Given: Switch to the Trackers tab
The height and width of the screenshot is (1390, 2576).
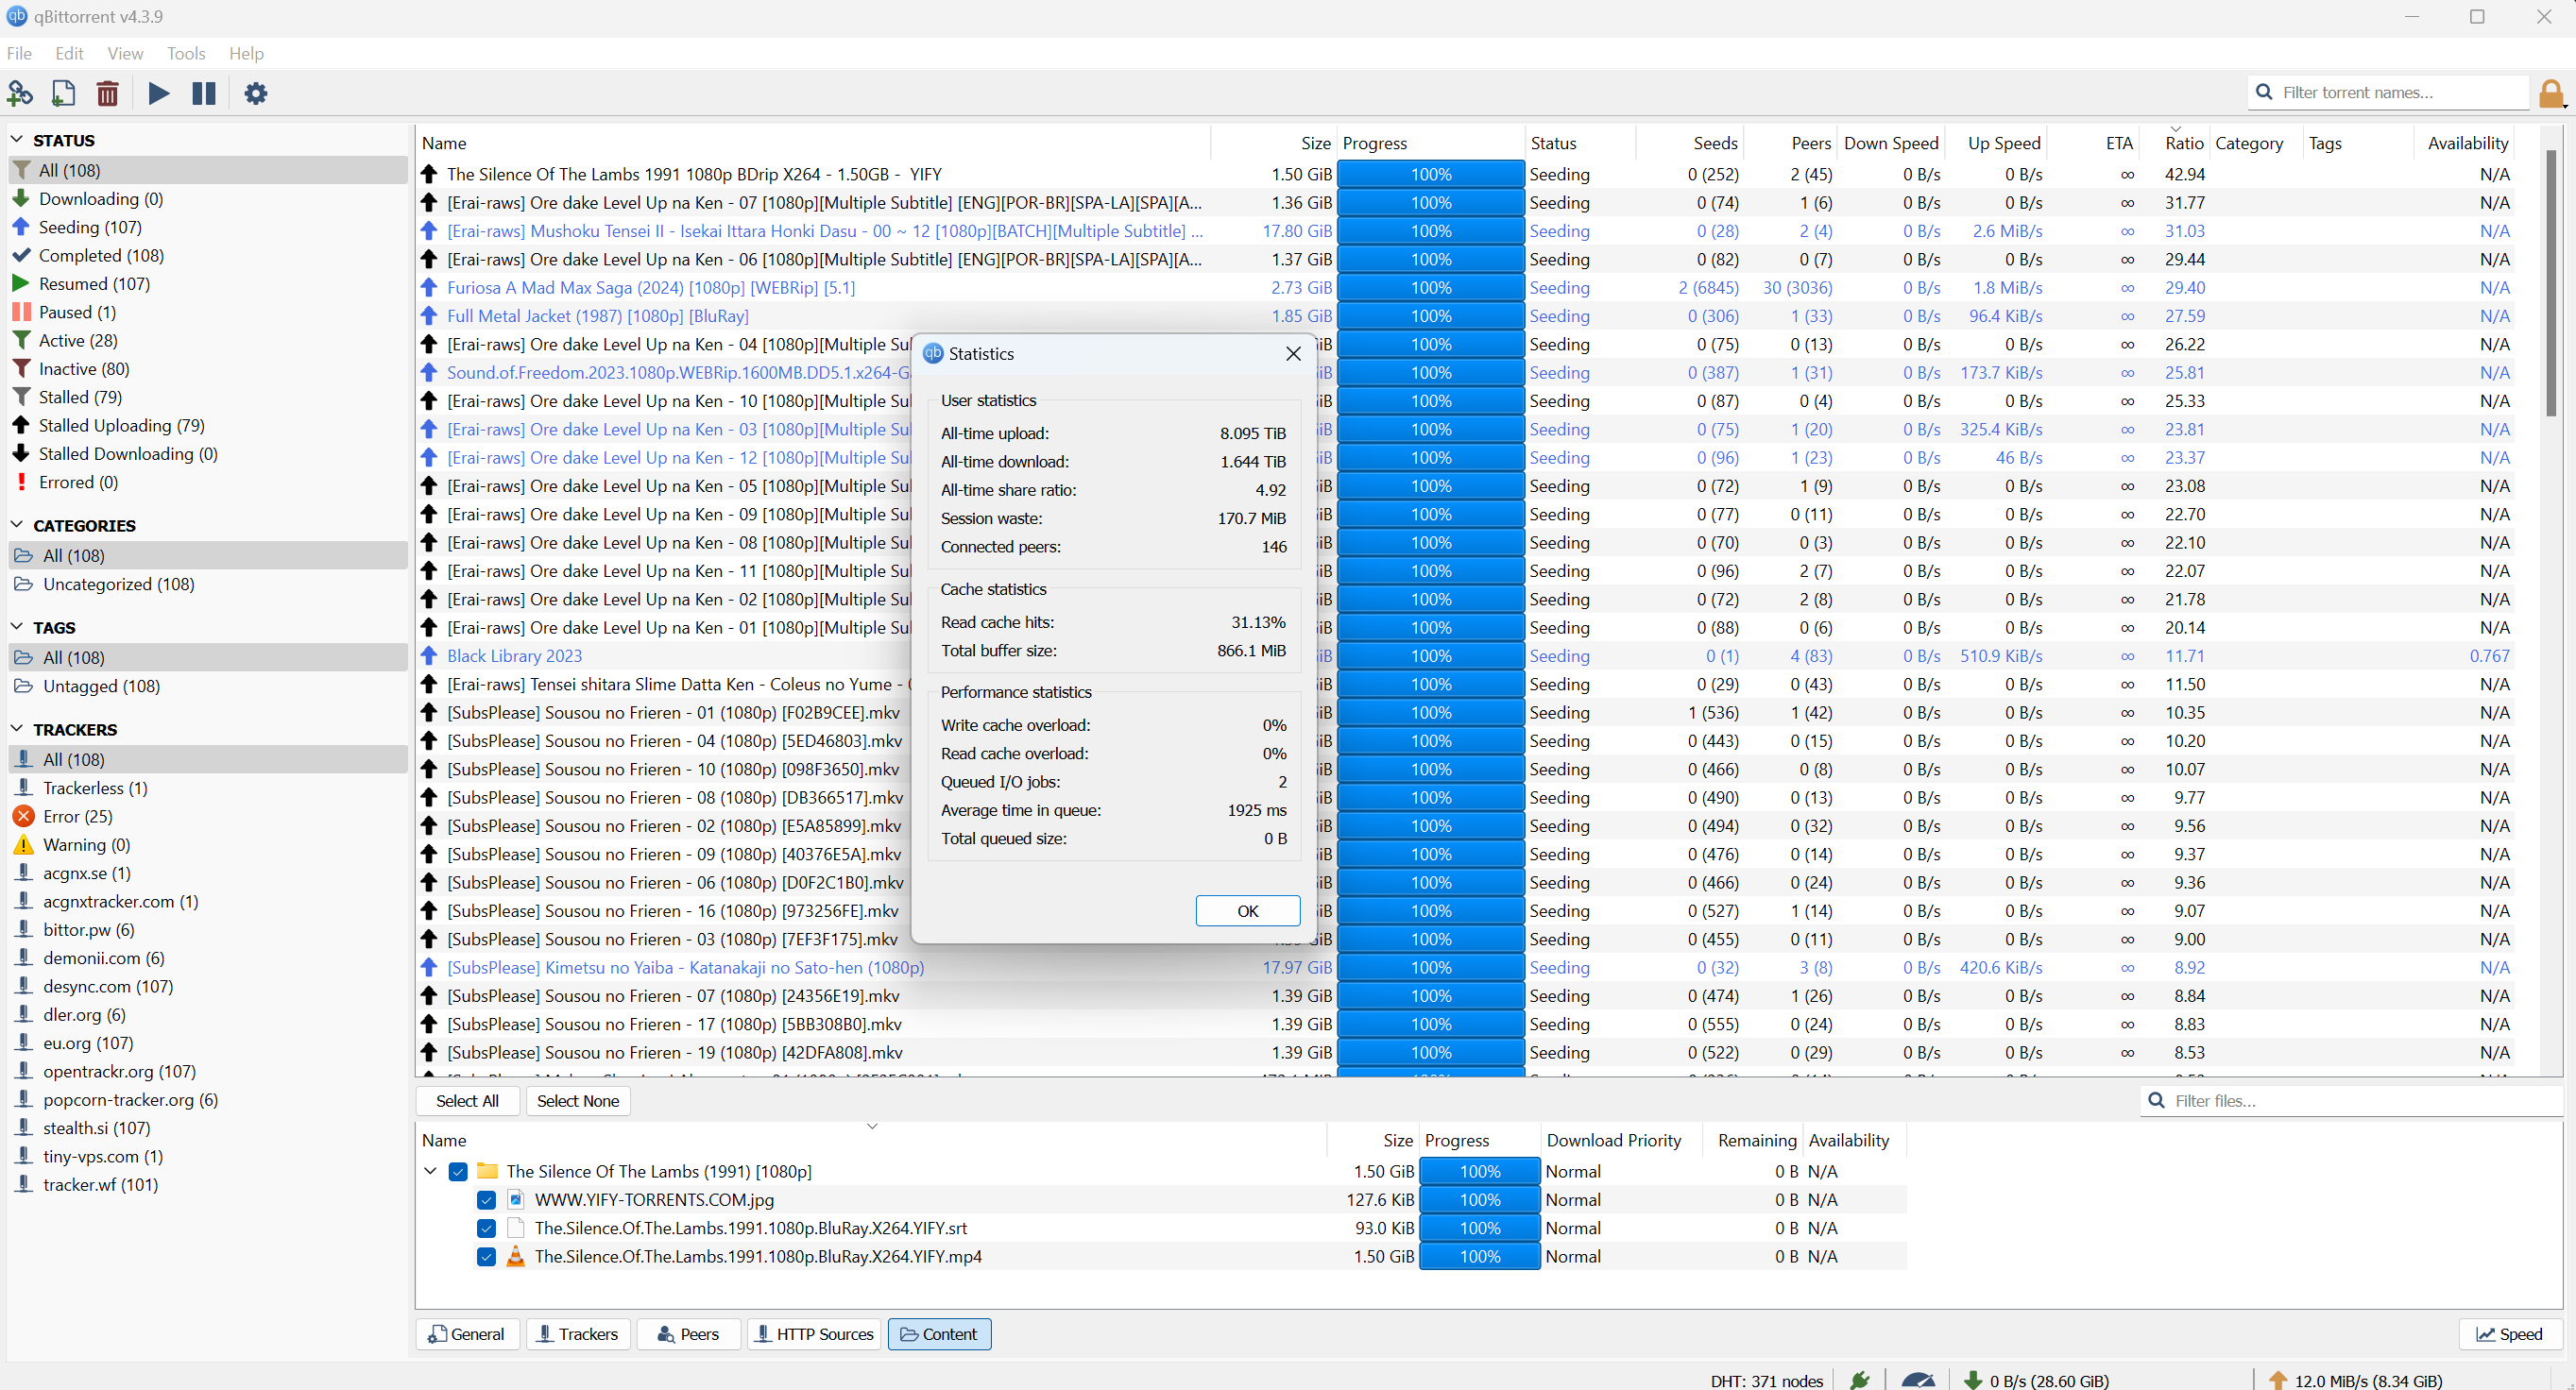Looking at the screenshot, I should pyautogui.click(x=578, y=1334).
